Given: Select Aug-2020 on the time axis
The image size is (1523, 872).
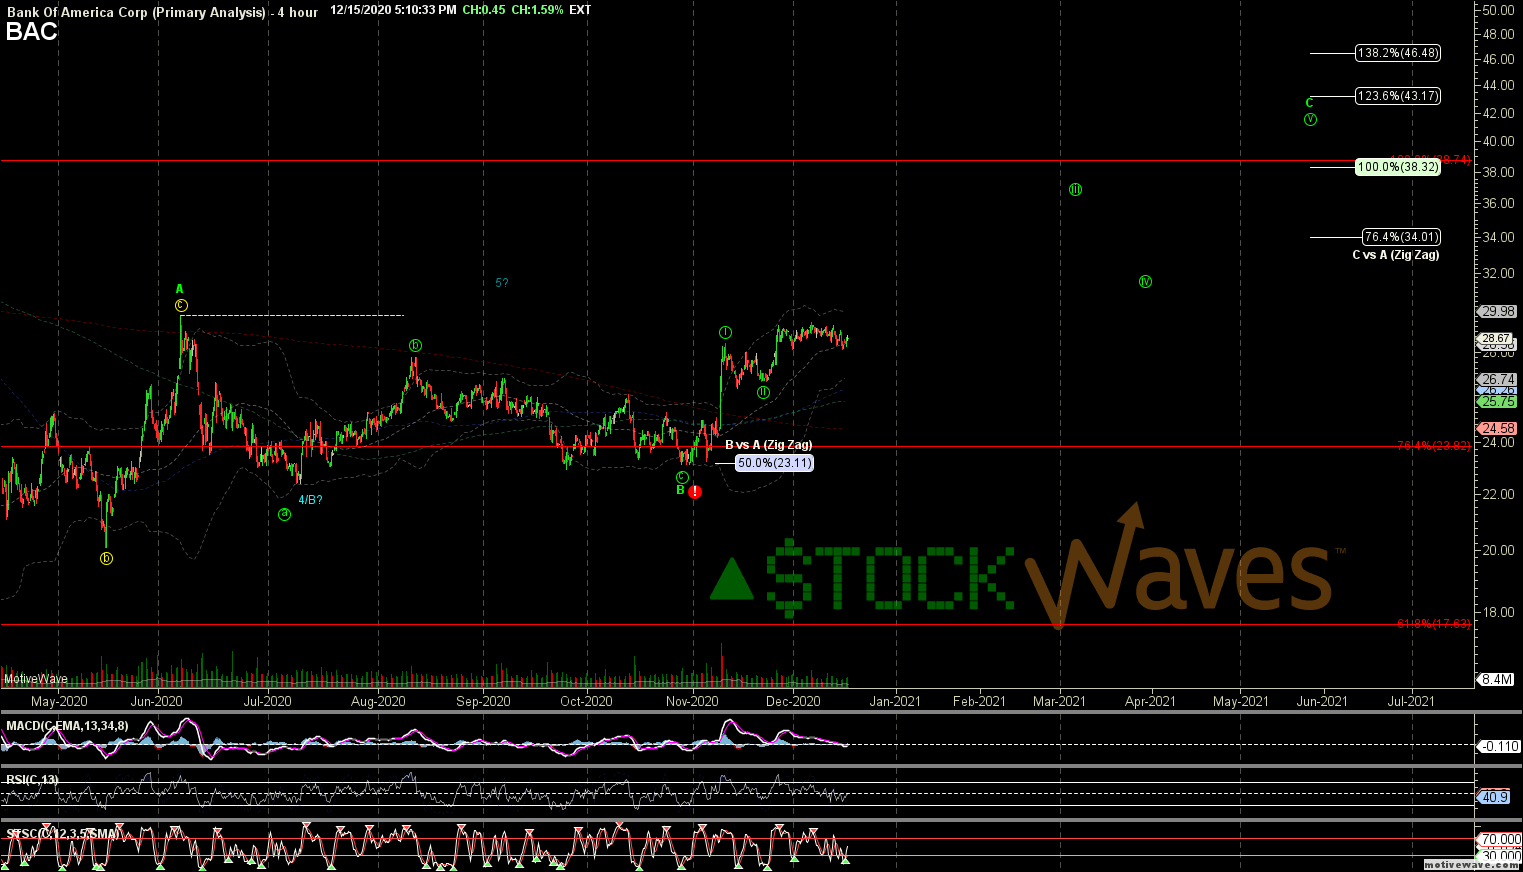Looking at the screenshot, I should 378,701.
